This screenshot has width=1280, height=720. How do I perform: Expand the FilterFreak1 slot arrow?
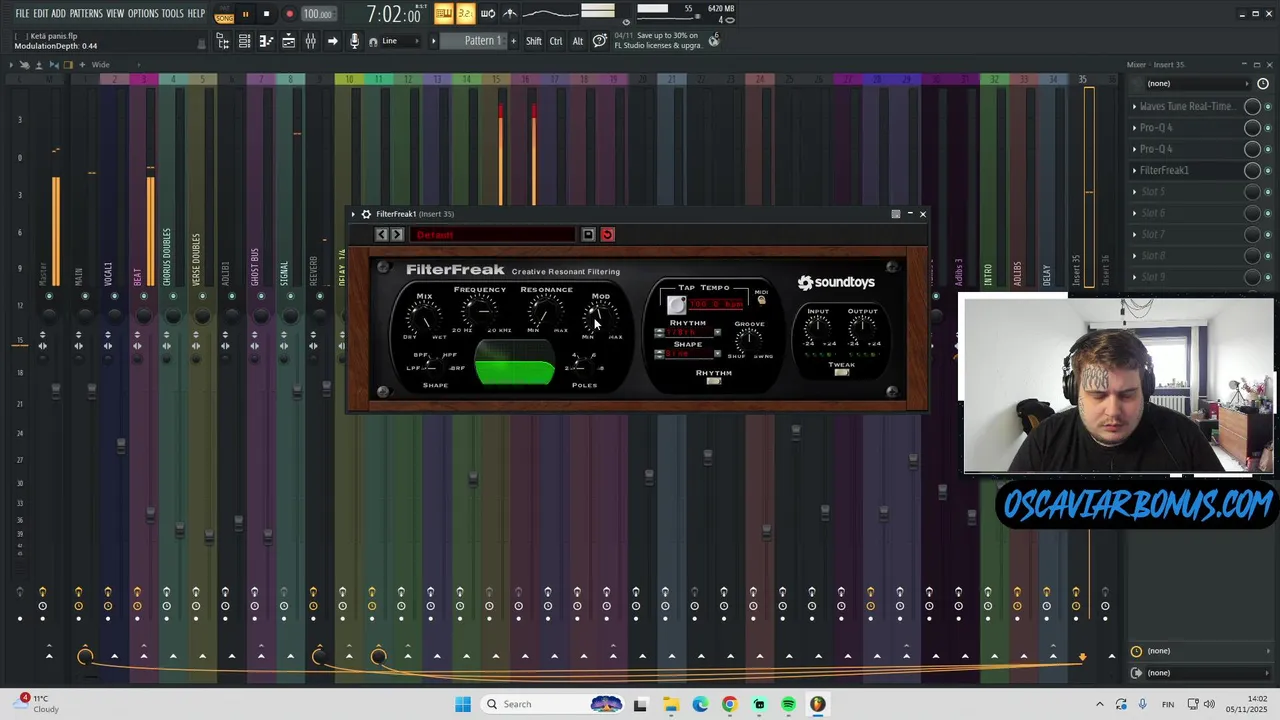click(1134, 170)
